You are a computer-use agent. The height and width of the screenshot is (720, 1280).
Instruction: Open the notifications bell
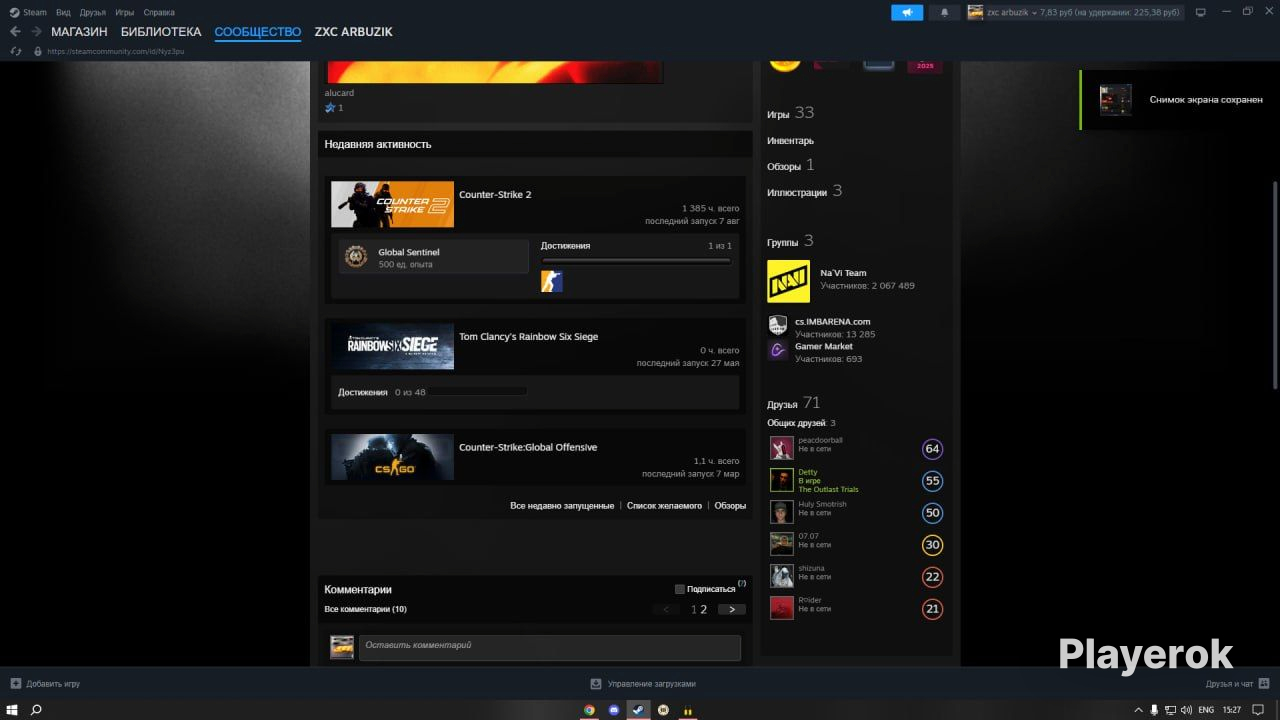(944, 12)
